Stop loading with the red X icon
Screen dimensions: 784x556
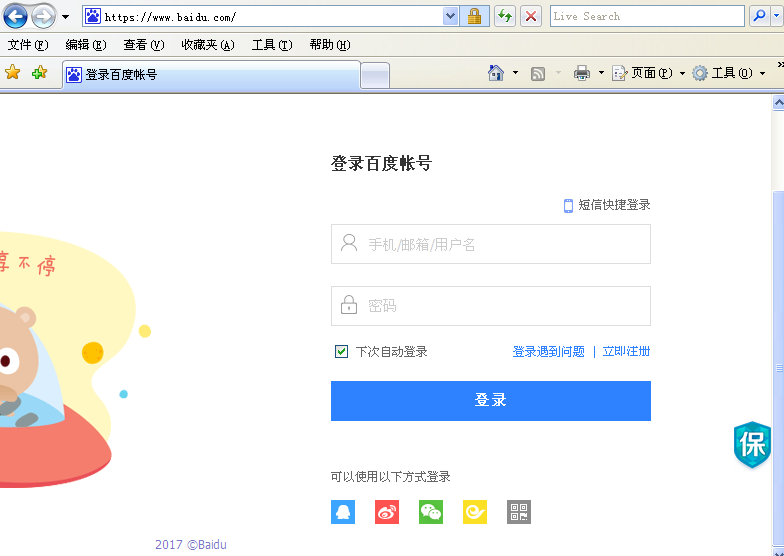tap(531, 16)
